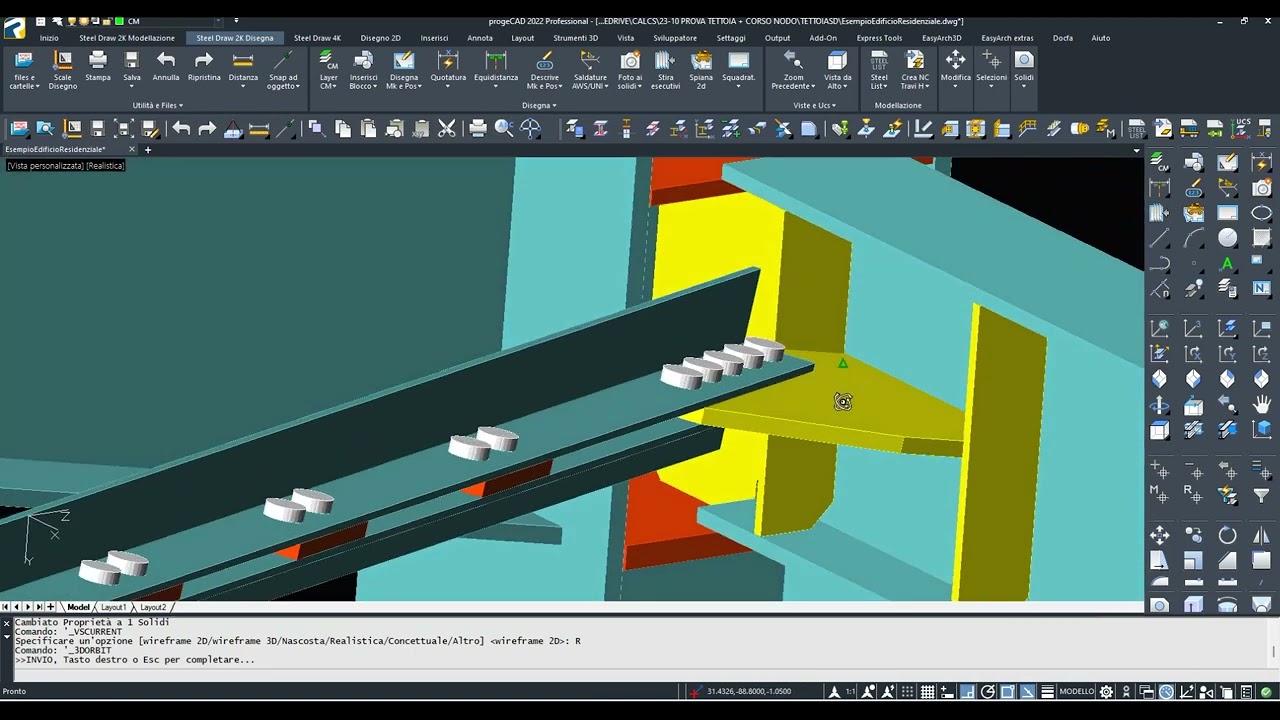This screenshot has width=1280, height=720.
Task: Open the Scale Disegno tool
Action: pyautogui.click(x=62, y=70)
